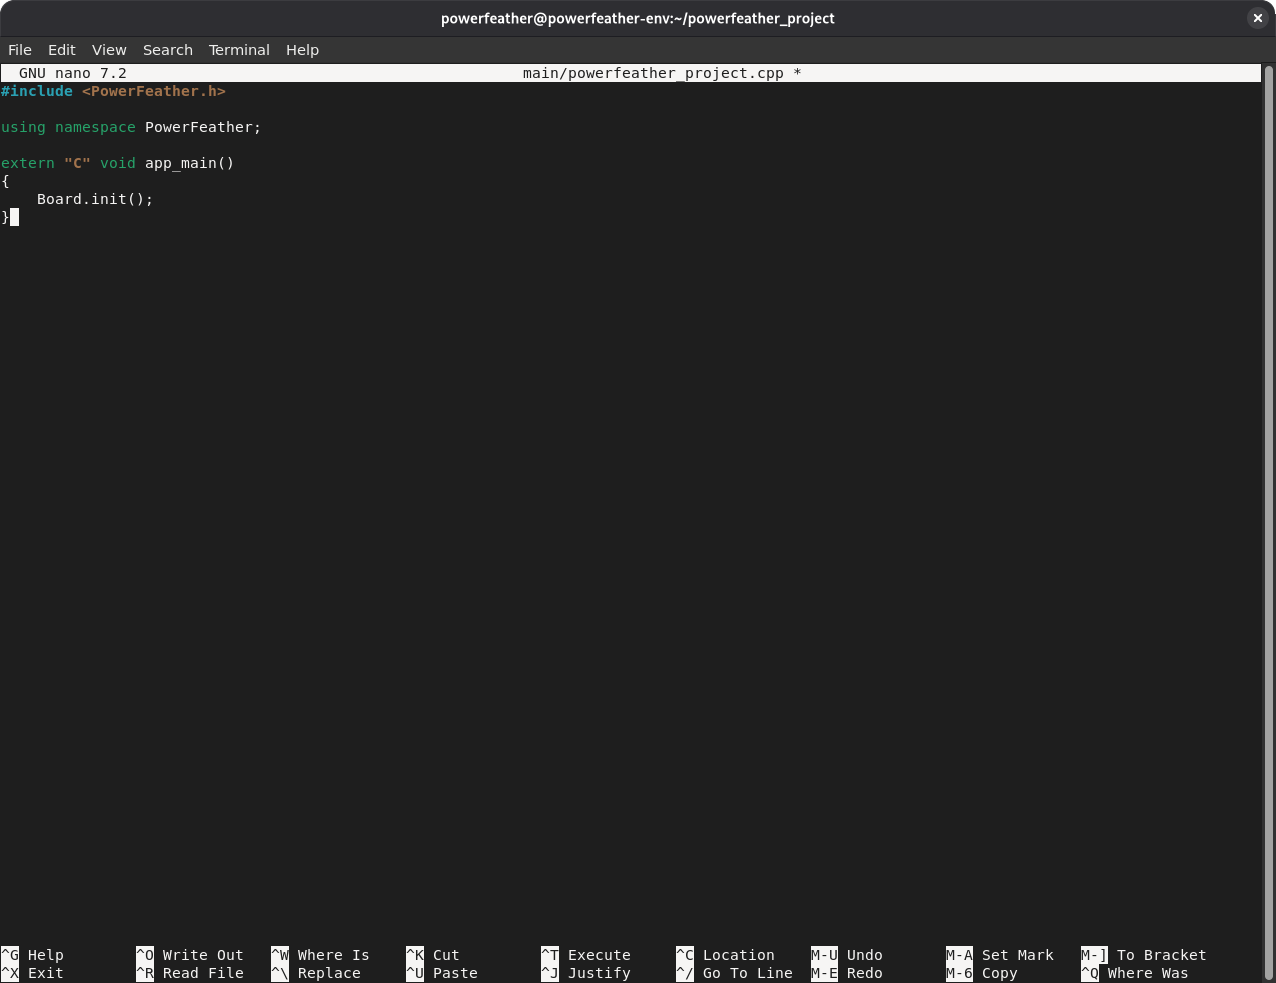Screen dimensions: 1276x983
Task: Click the 'using namespace PowerFeather;' line
Action: [x=131, y=127]
